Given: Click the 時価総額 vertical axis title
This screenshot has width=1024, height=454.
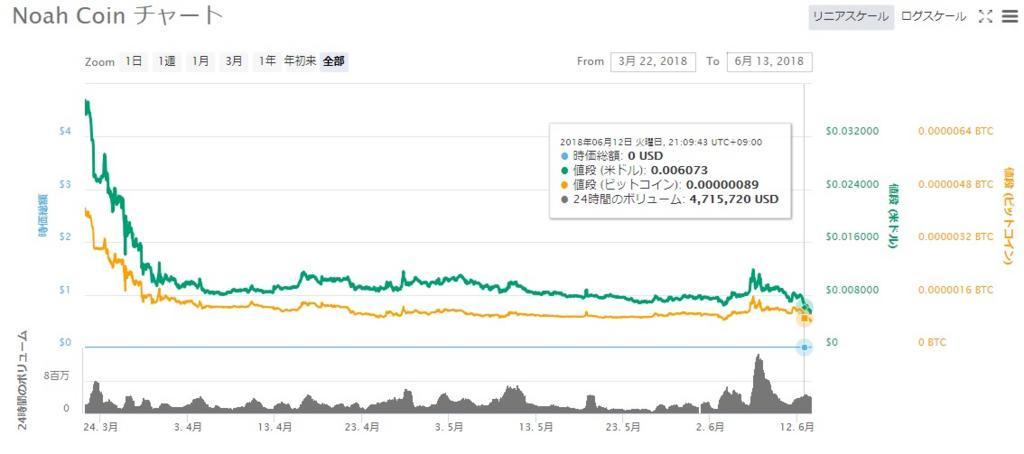Looking at the screenshot, I should 43,216.
